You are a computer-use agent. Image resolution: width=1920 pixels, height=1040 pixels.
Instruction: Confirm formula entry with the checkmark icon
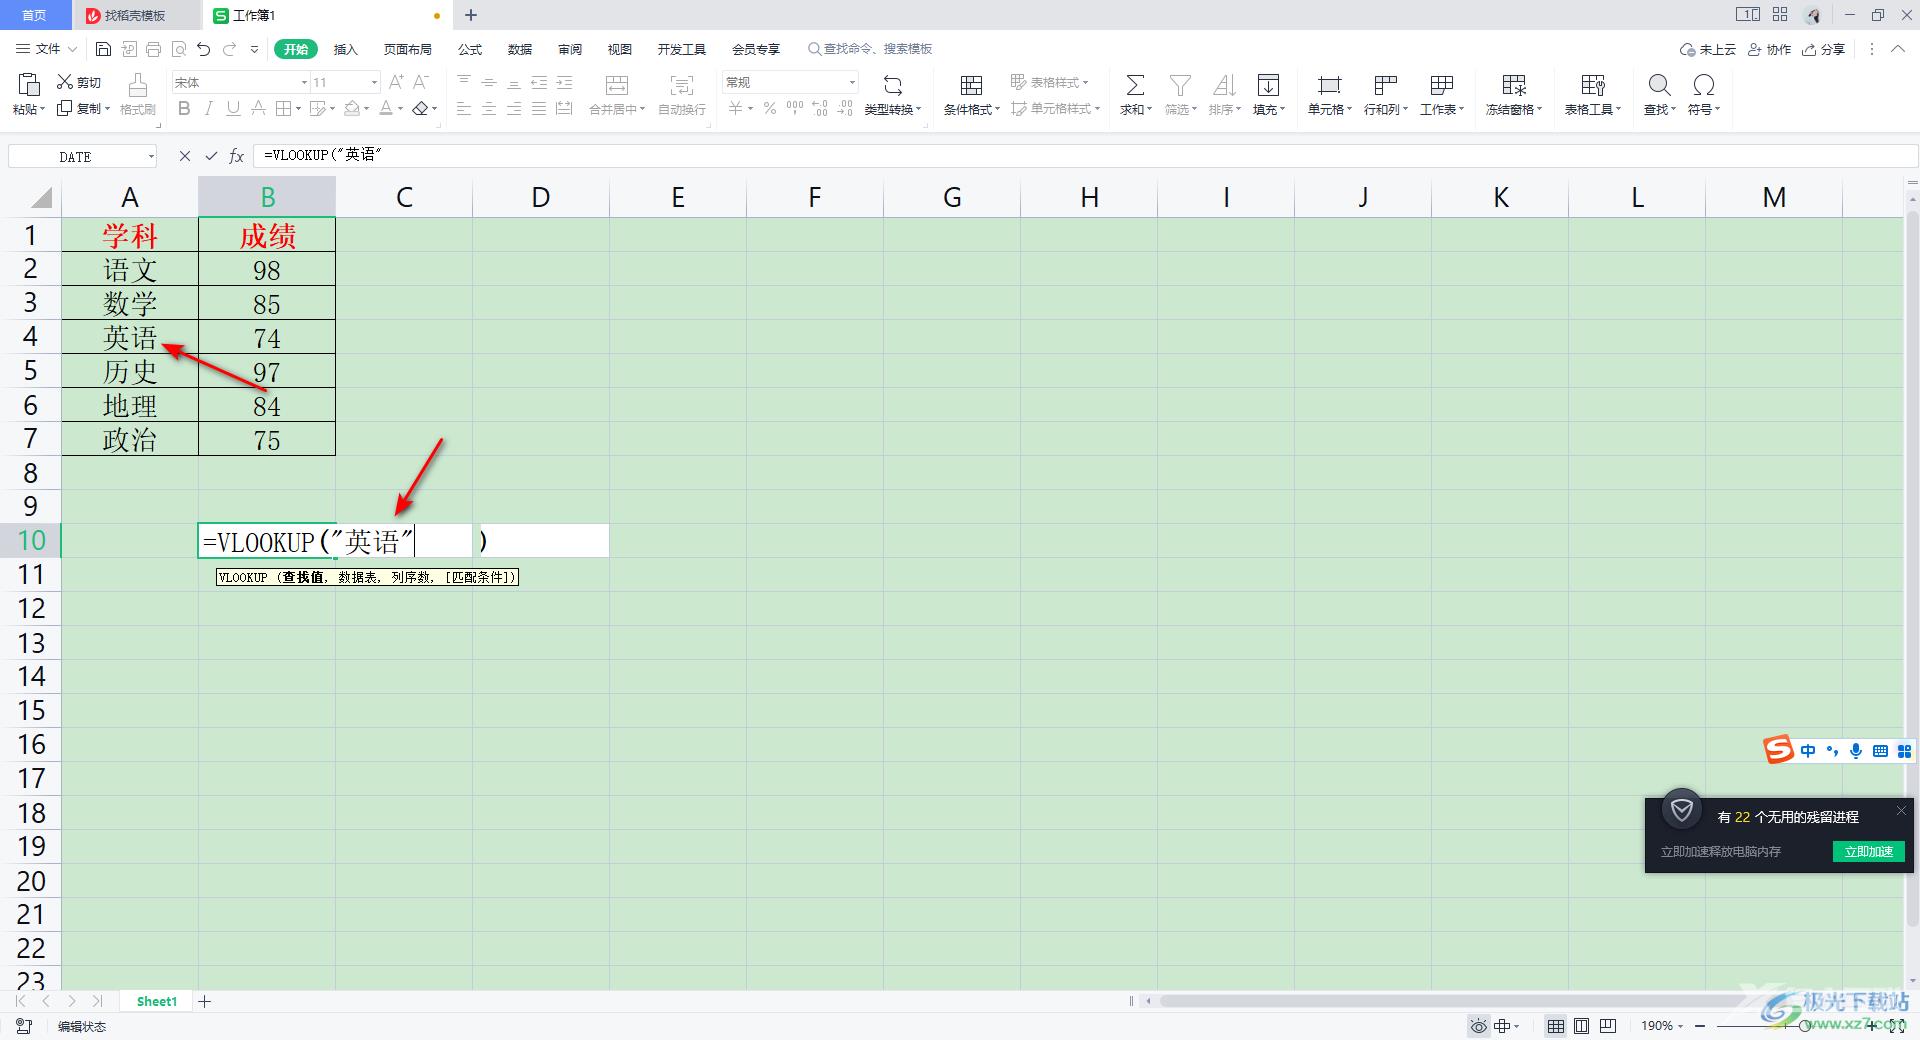click(x=211, y=156)
